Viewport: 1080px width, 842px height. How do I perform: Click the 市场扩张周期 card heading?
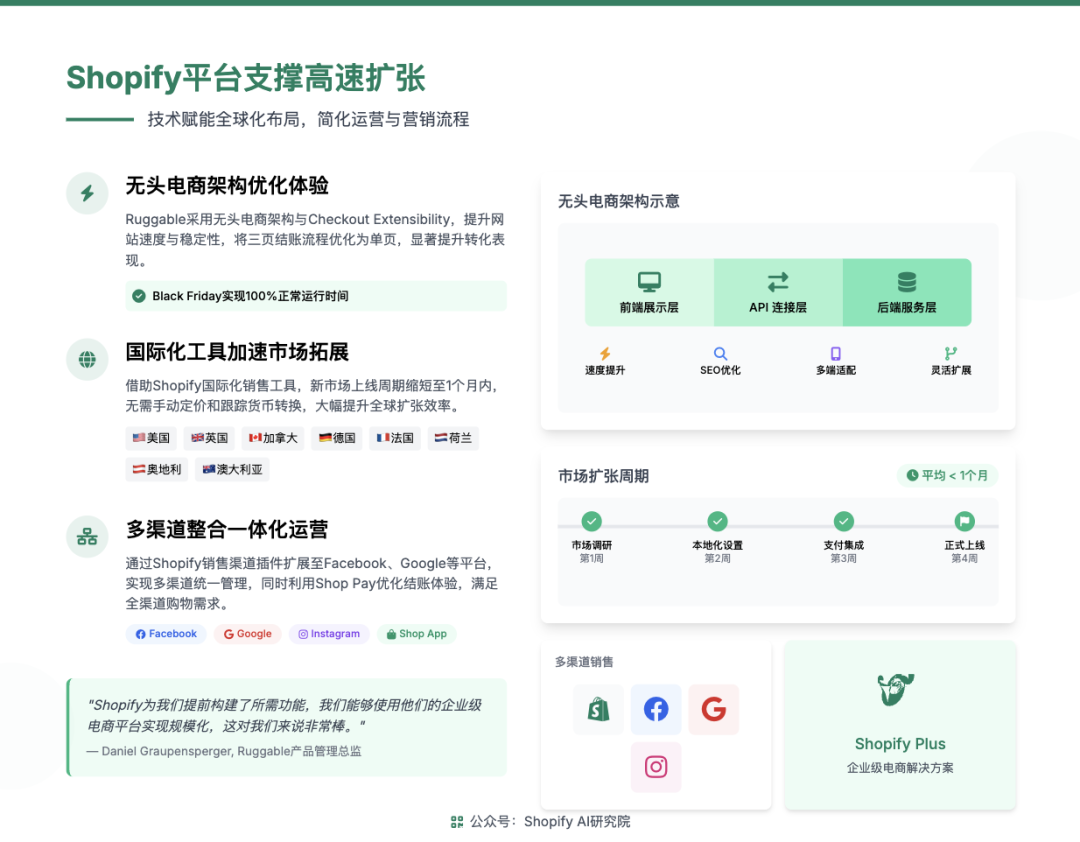pos(603,476)
